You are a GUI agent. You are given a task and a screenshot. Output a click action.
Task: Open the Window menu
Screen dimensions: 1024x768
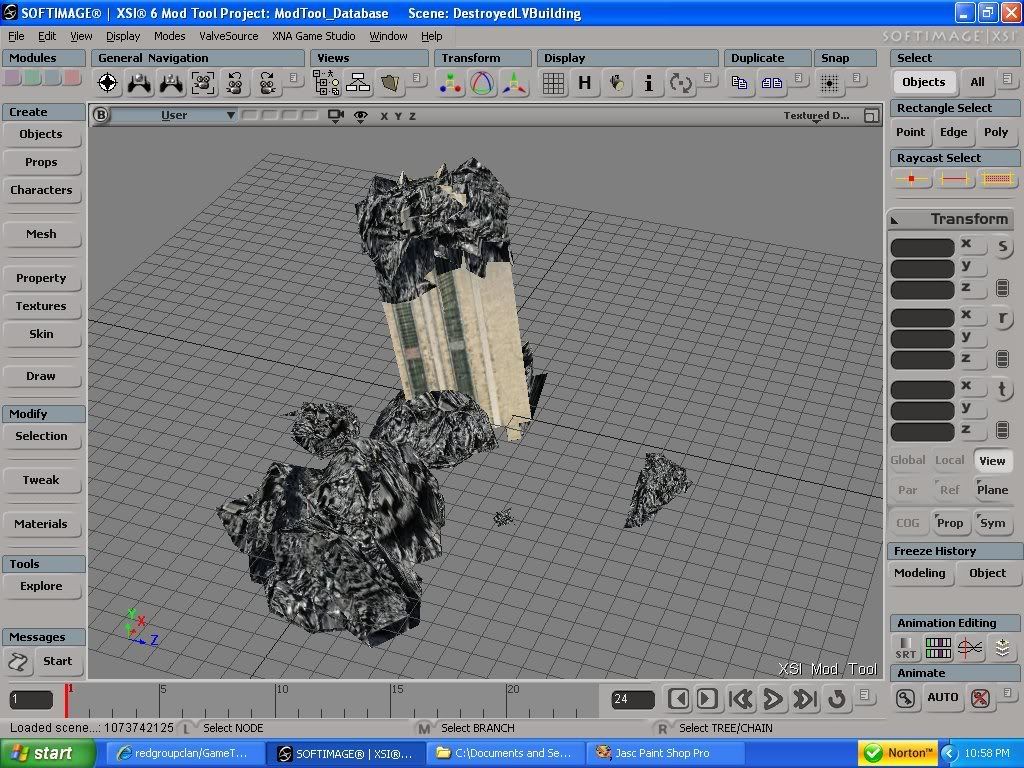(388, 36)
